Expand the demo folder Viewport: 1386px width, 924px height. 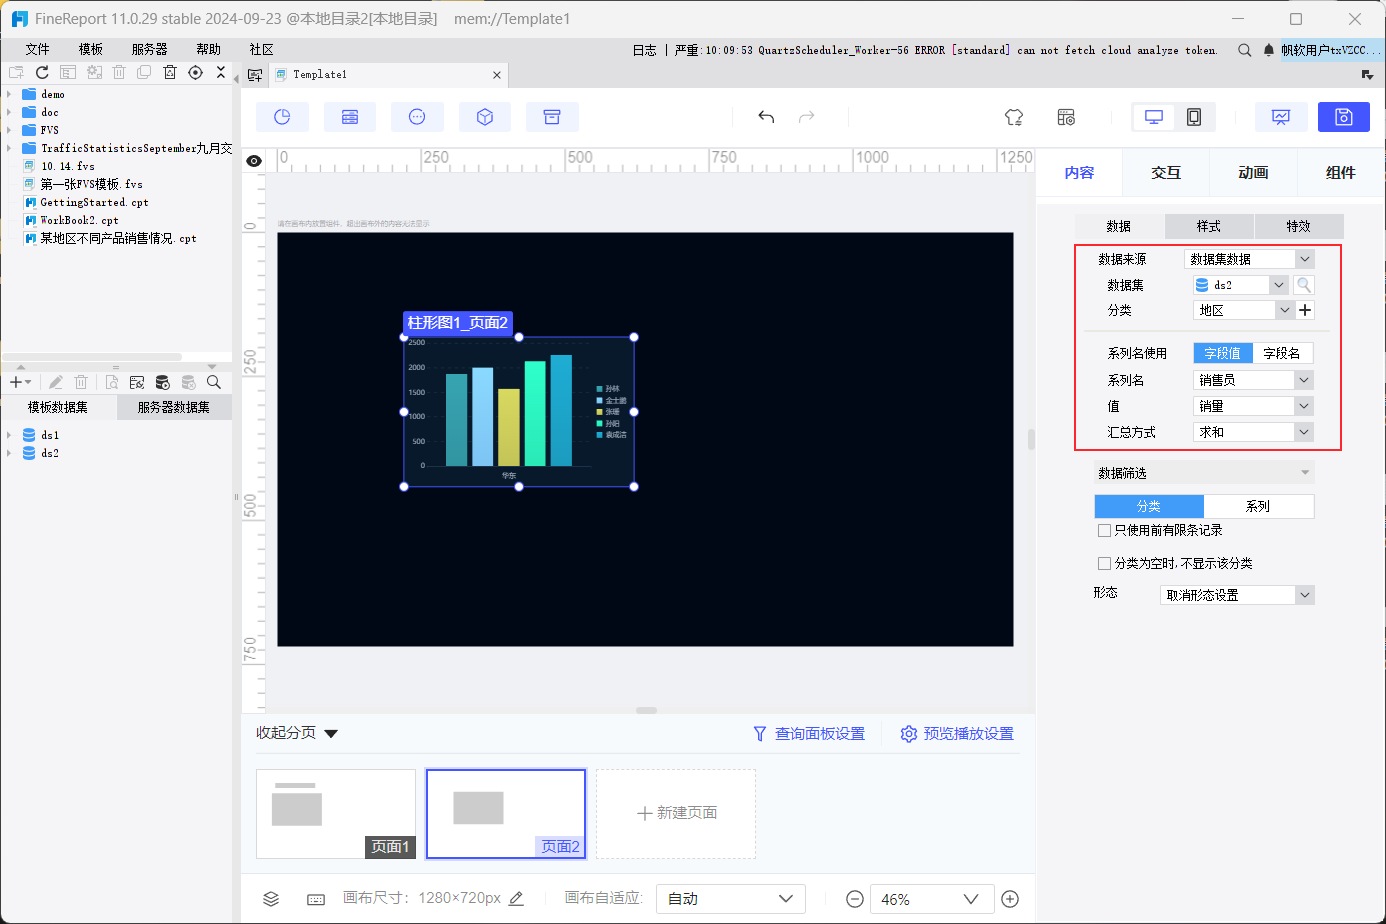click(9, 94)
